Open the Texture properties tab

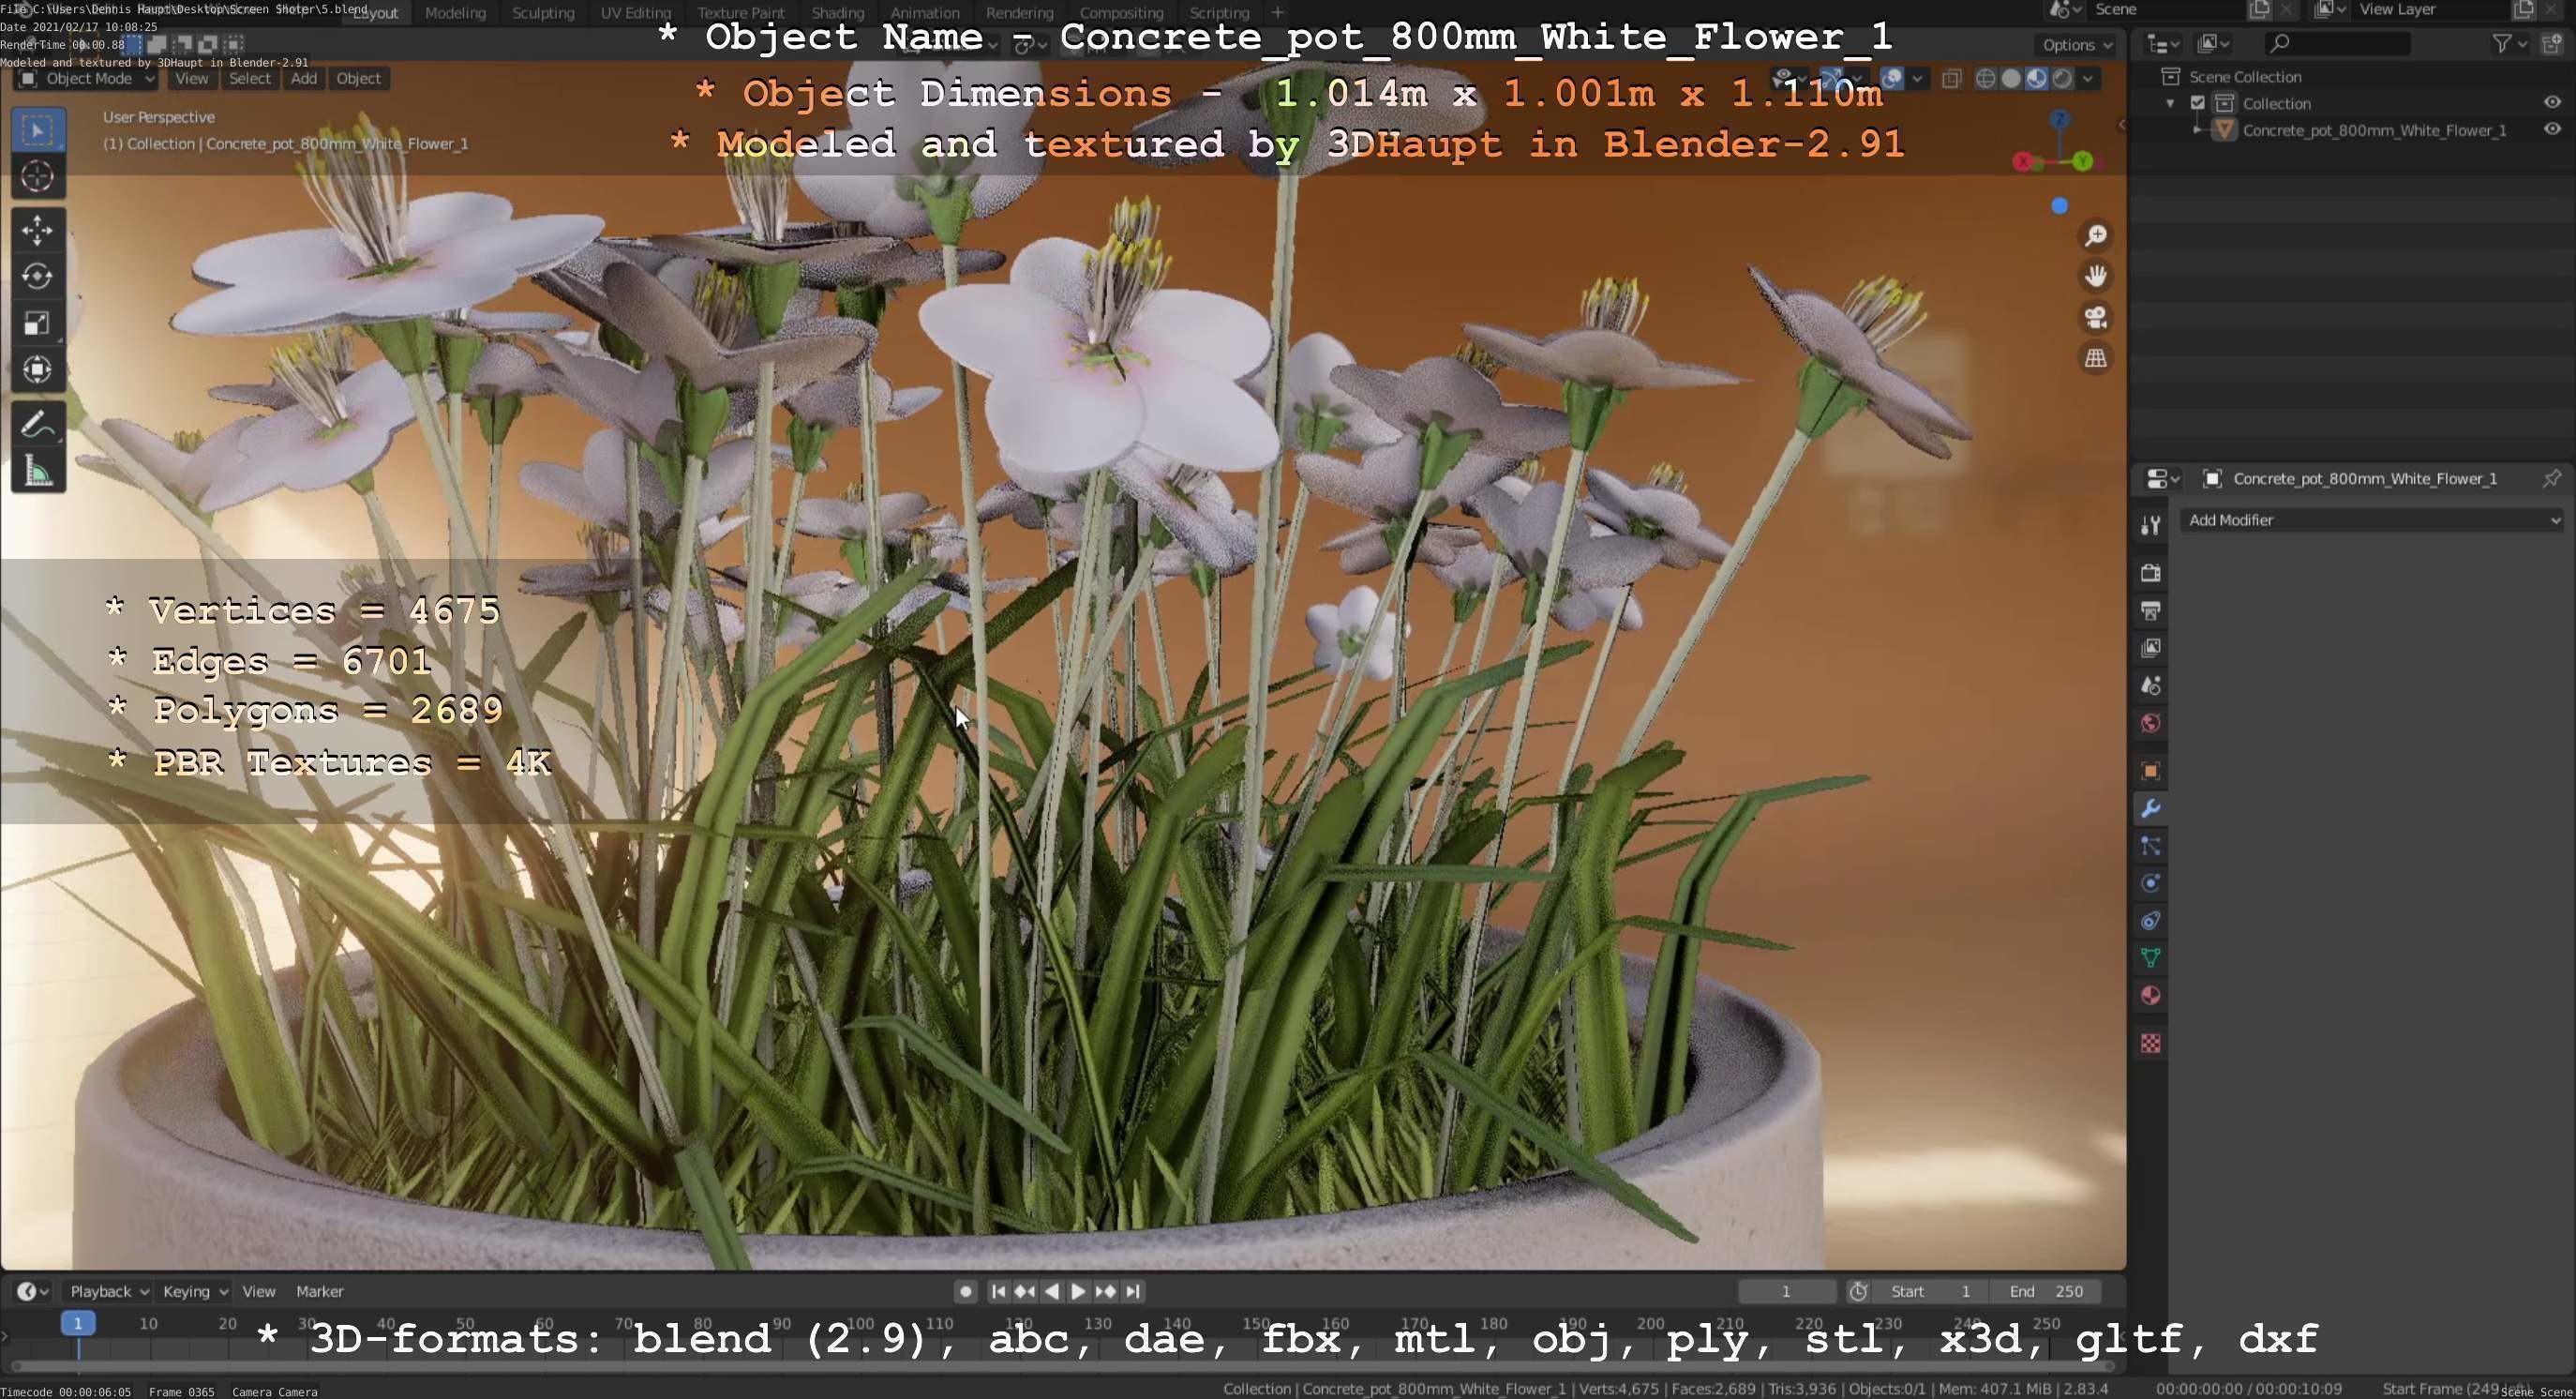tap(2151, 1044)
